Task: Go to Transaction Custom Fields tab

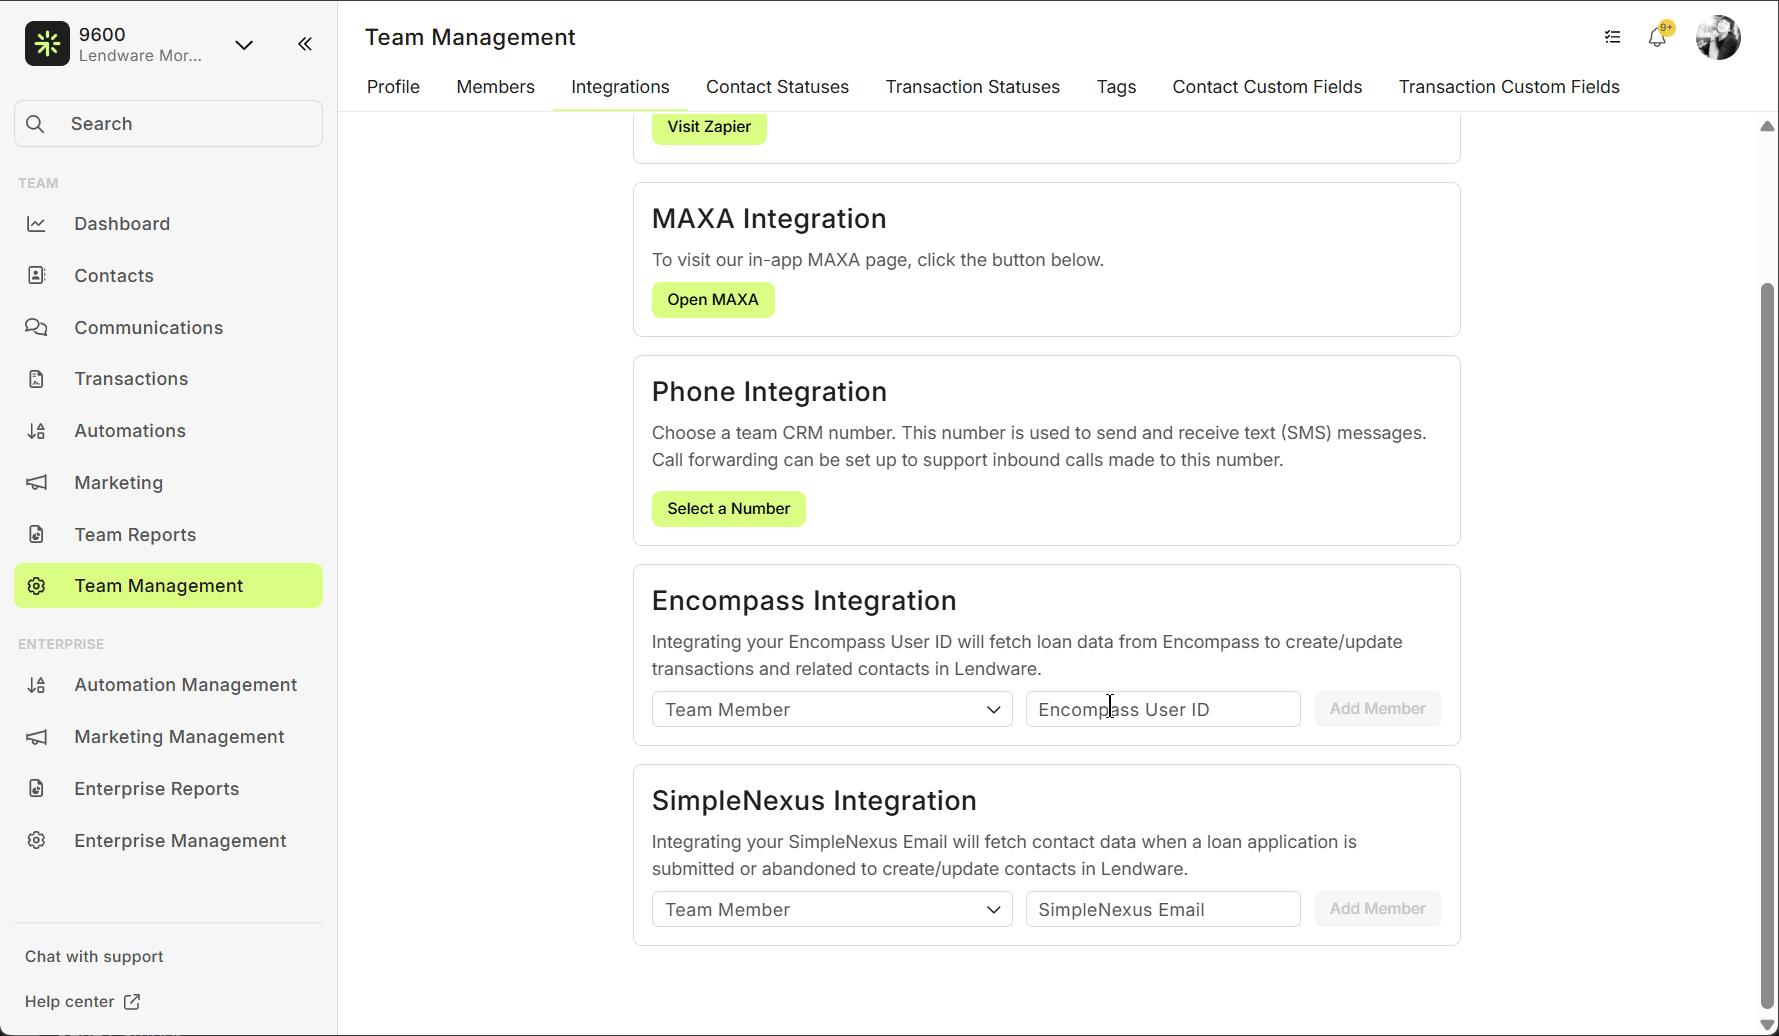Action: click(1508, 87)
